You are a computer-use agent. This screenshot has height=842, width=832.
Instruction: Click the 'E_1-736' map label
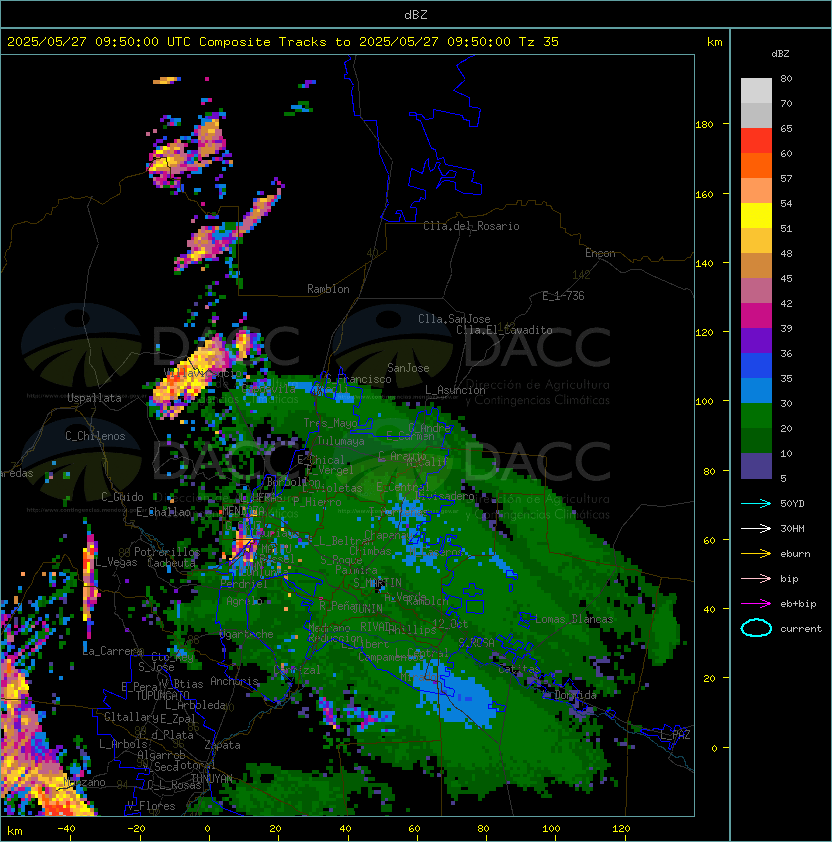pyautogui.click(x=563, y=296)
